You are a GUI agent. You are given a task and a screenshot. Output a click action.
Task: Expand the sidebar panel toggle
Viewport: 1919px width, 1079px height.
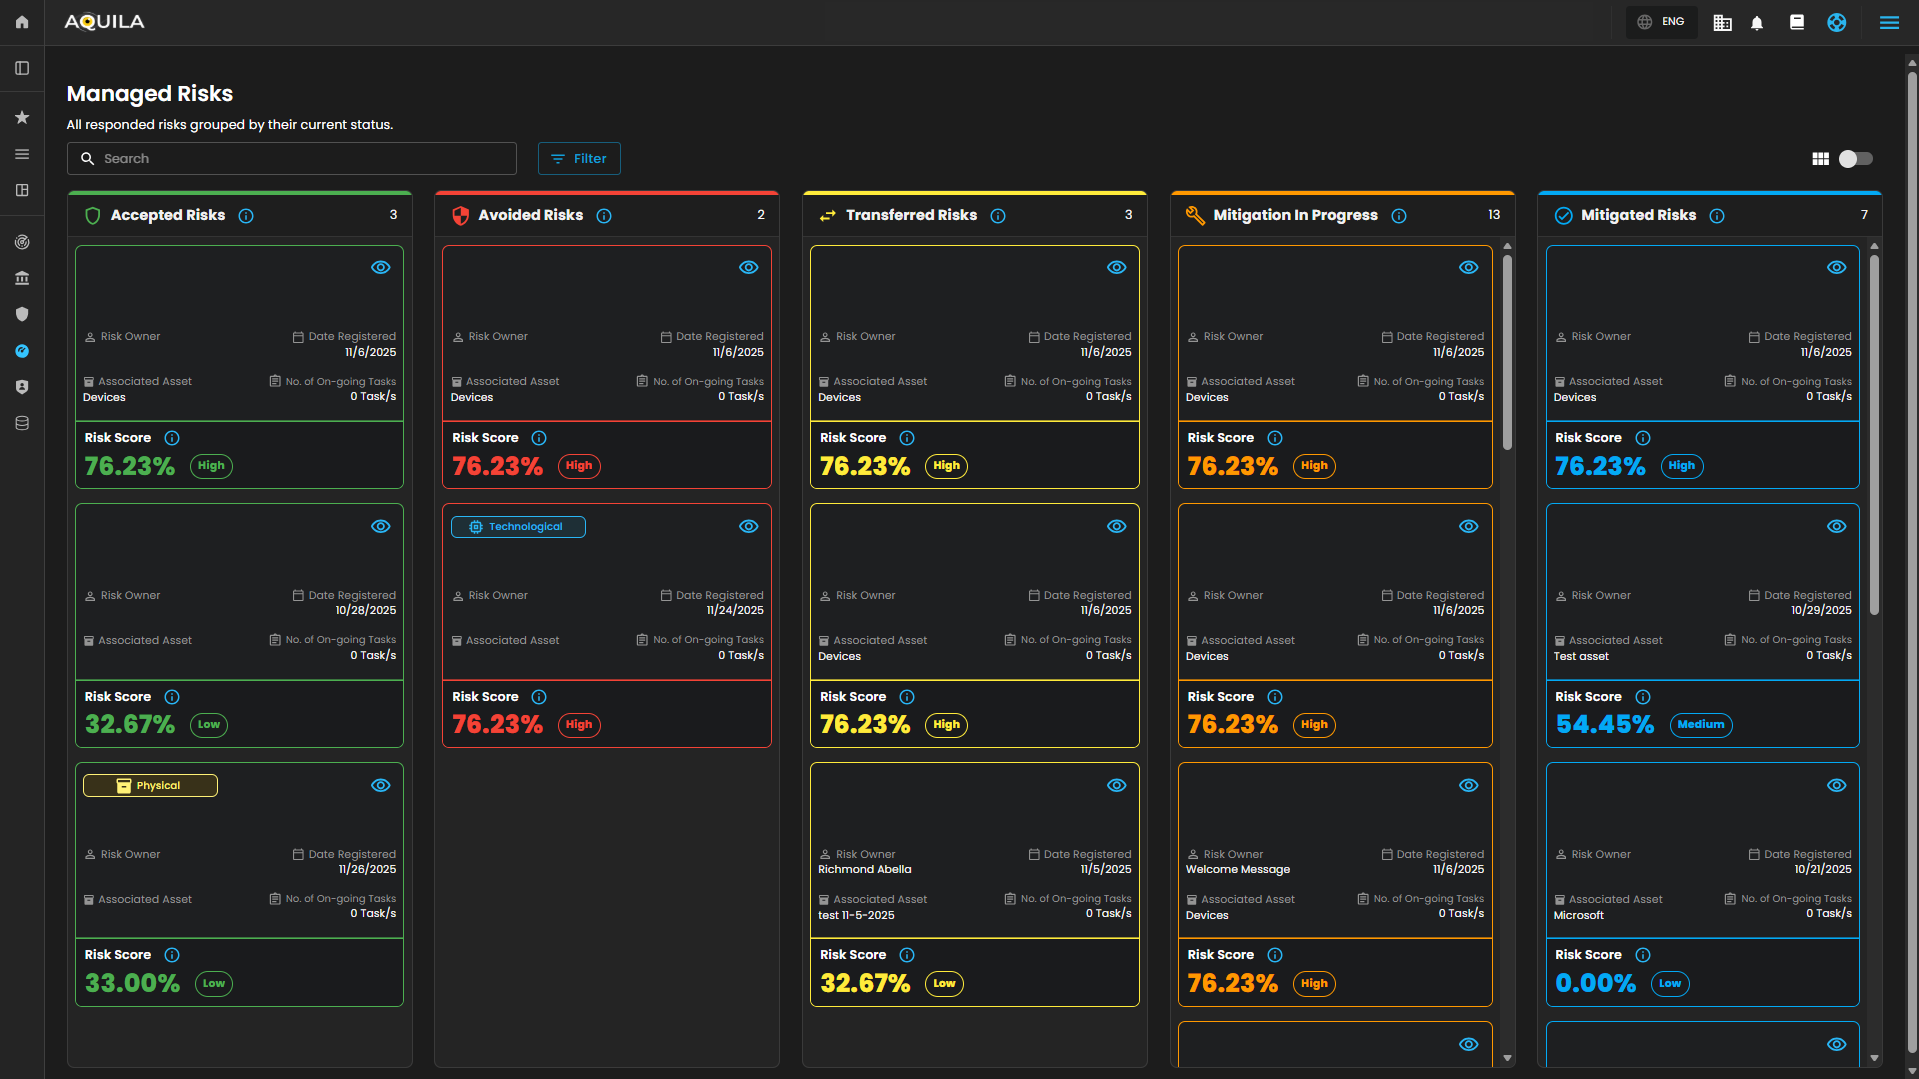point(22,68)
